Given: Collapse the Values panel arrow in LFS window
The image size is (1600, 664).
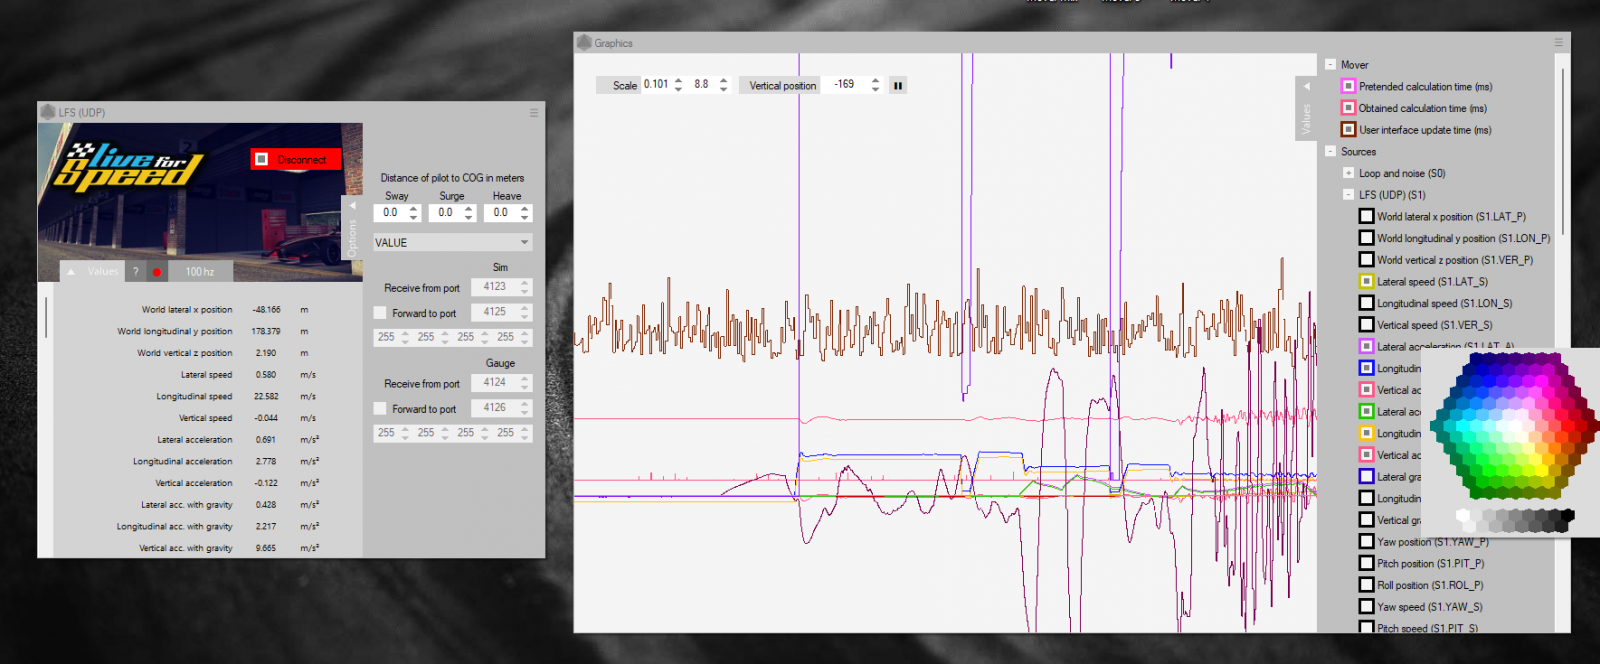Looking at the screenshot, I should [x=71, y=271].
